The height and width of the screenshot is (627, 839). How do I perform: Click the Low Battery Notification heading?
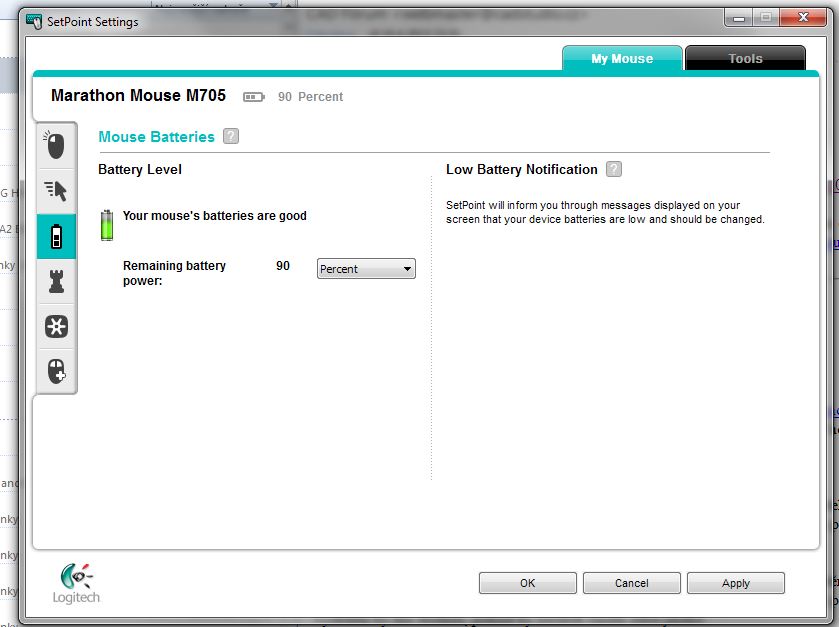(x=522, y=170)
